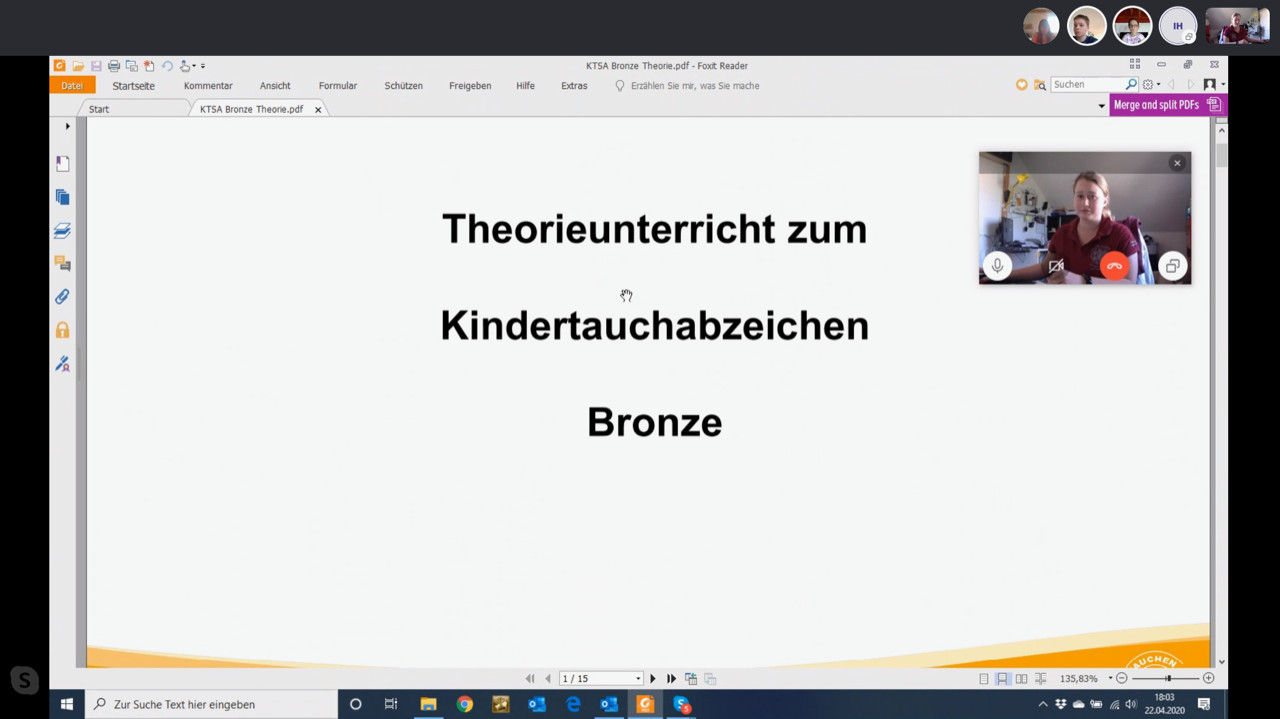Go to next page using arrow
This screenshot has width=1280, height=719.
tap(653, 679)
